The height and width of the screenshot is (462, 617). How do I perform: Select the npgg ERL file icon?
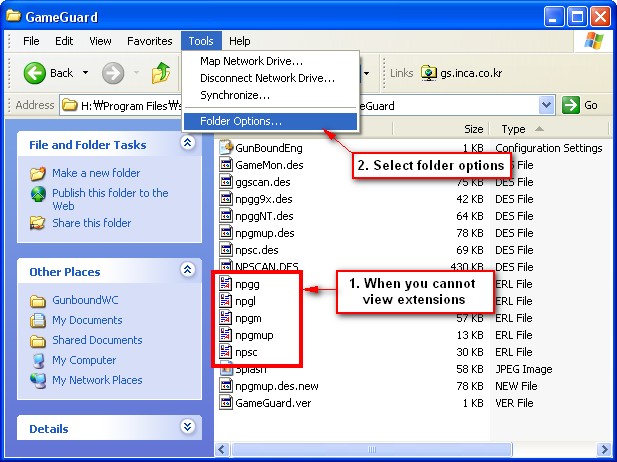pyautogui.click(x=226, y=284)
